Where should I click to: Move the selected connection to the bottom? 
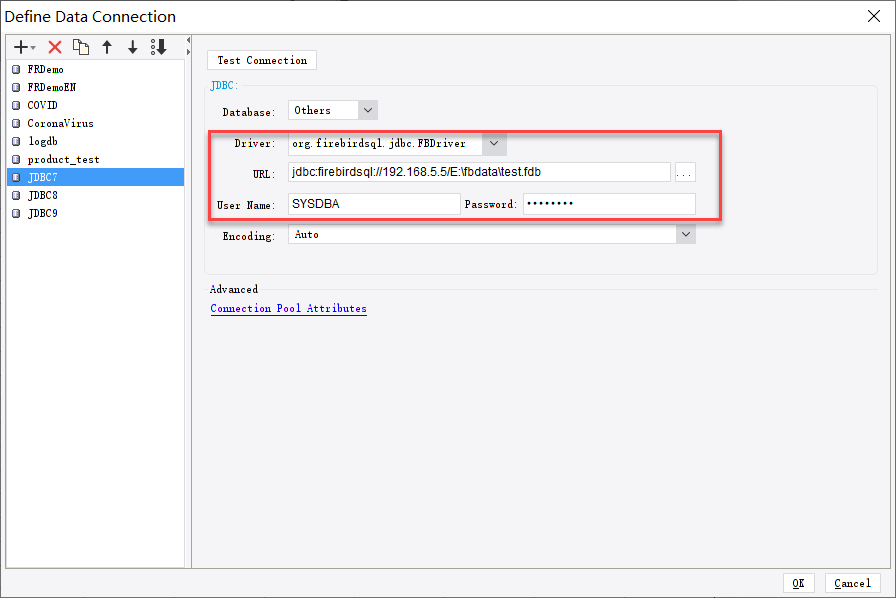pos(159,46)
